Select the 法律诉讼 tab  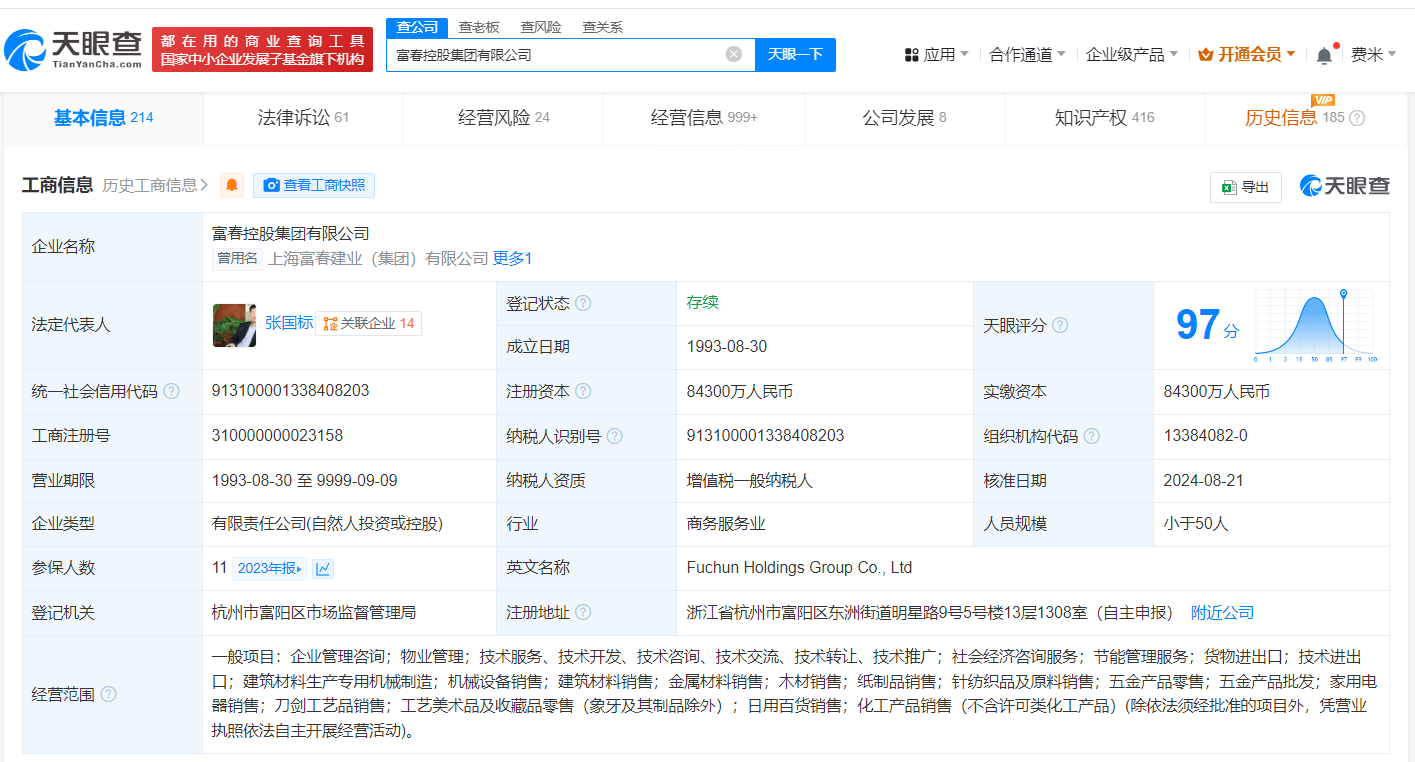(303, 118)
